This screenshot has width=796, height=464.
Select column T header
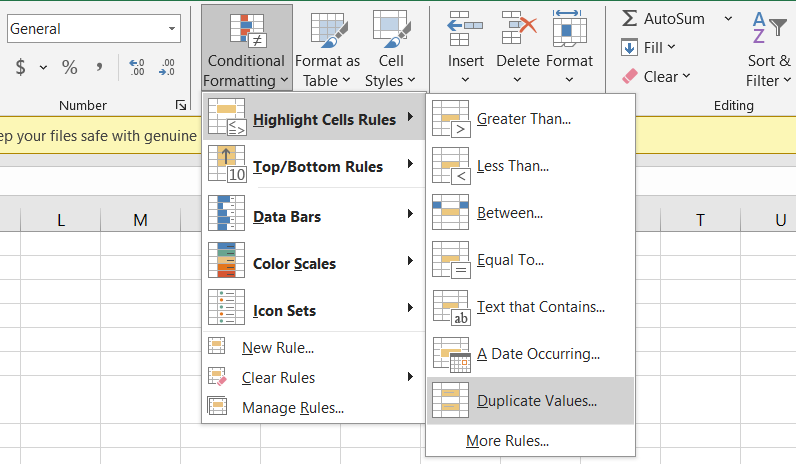click(x=700, y=220)
